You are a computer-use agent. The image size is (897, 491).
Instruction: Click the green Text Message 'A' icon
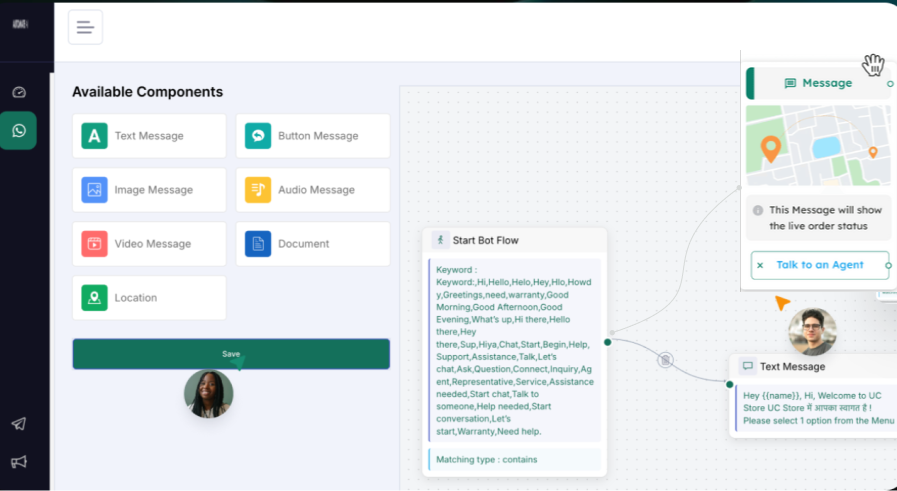[94, 136]
